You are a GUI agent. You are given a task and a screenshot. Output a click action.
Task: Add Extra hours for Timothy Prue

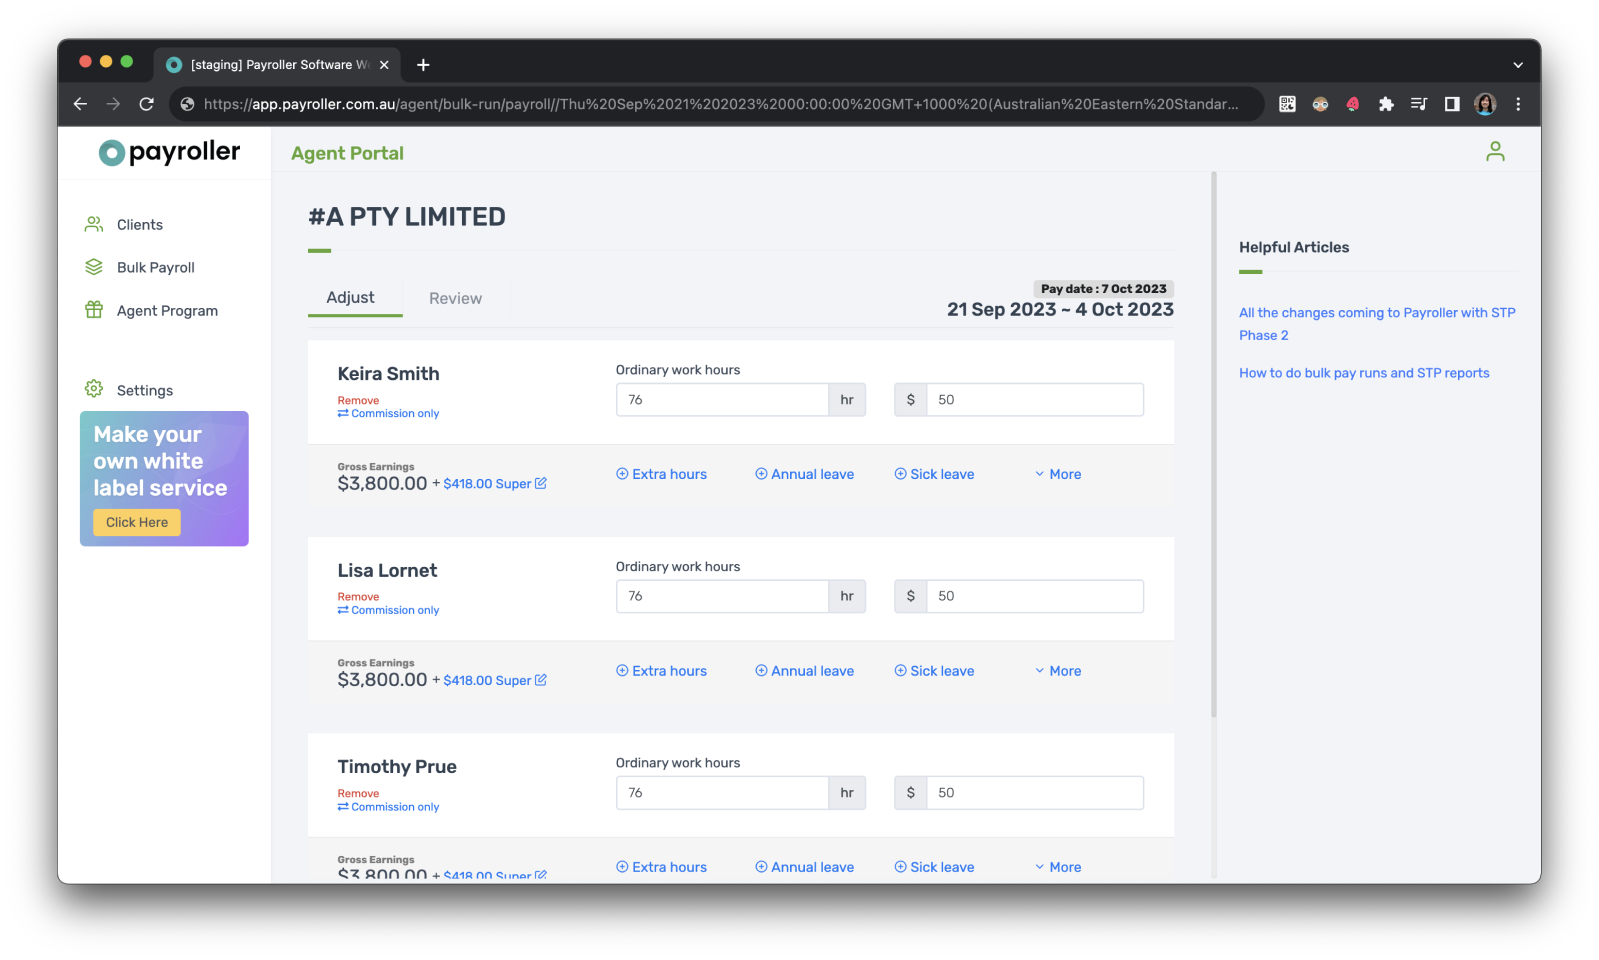click(x=661, y=868)
